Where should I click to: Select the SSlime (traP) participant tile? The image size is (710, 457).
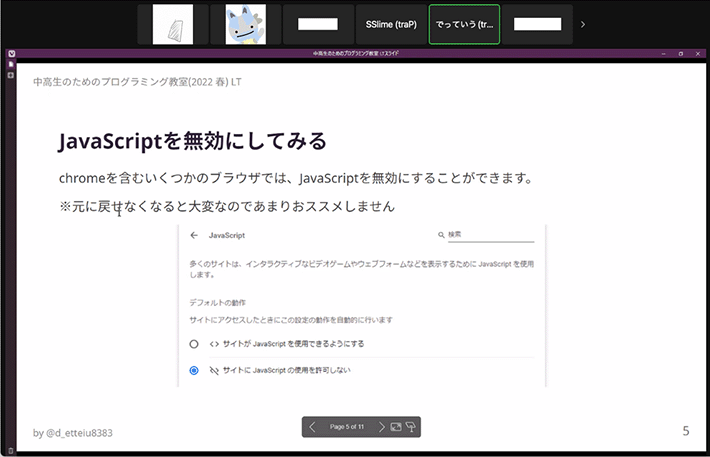point(389,24)
